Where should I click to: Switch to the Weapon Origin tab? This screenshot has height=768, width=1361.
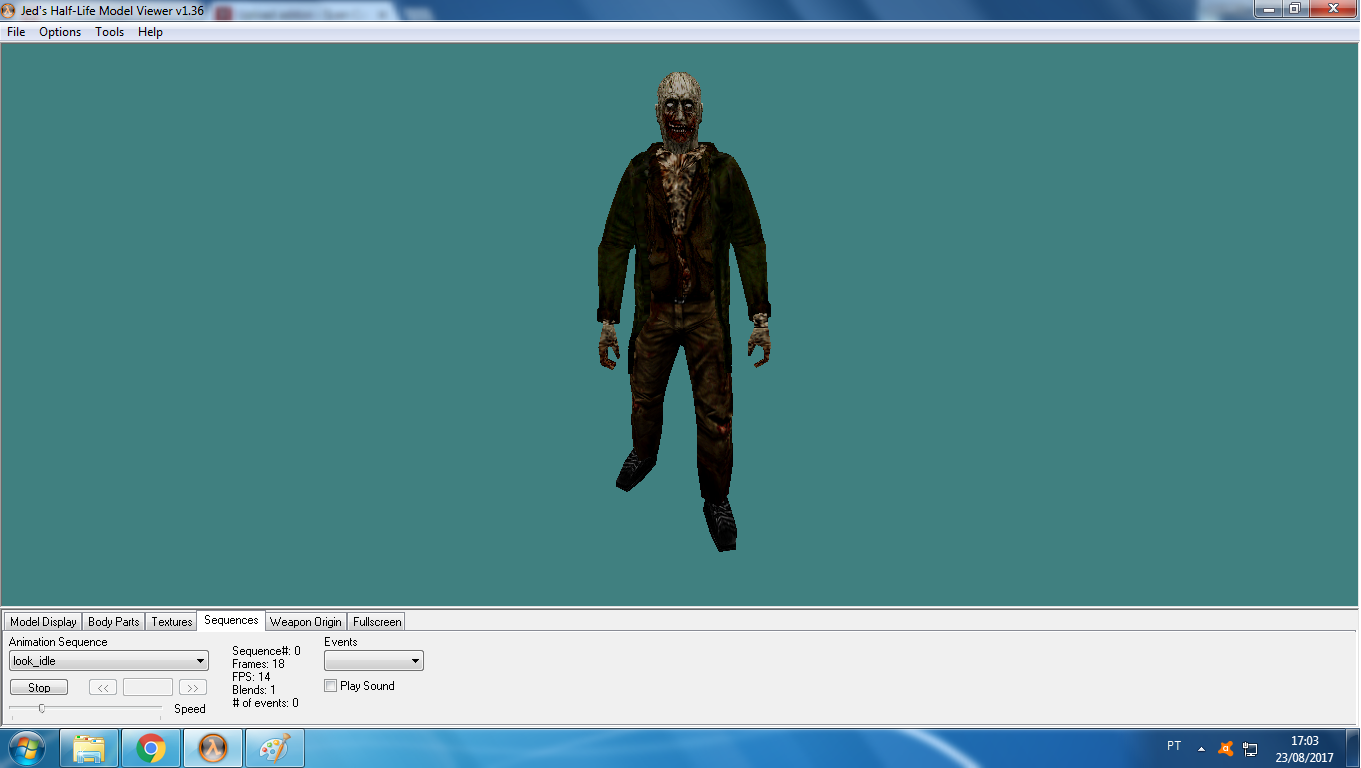(x=306, y=622)
